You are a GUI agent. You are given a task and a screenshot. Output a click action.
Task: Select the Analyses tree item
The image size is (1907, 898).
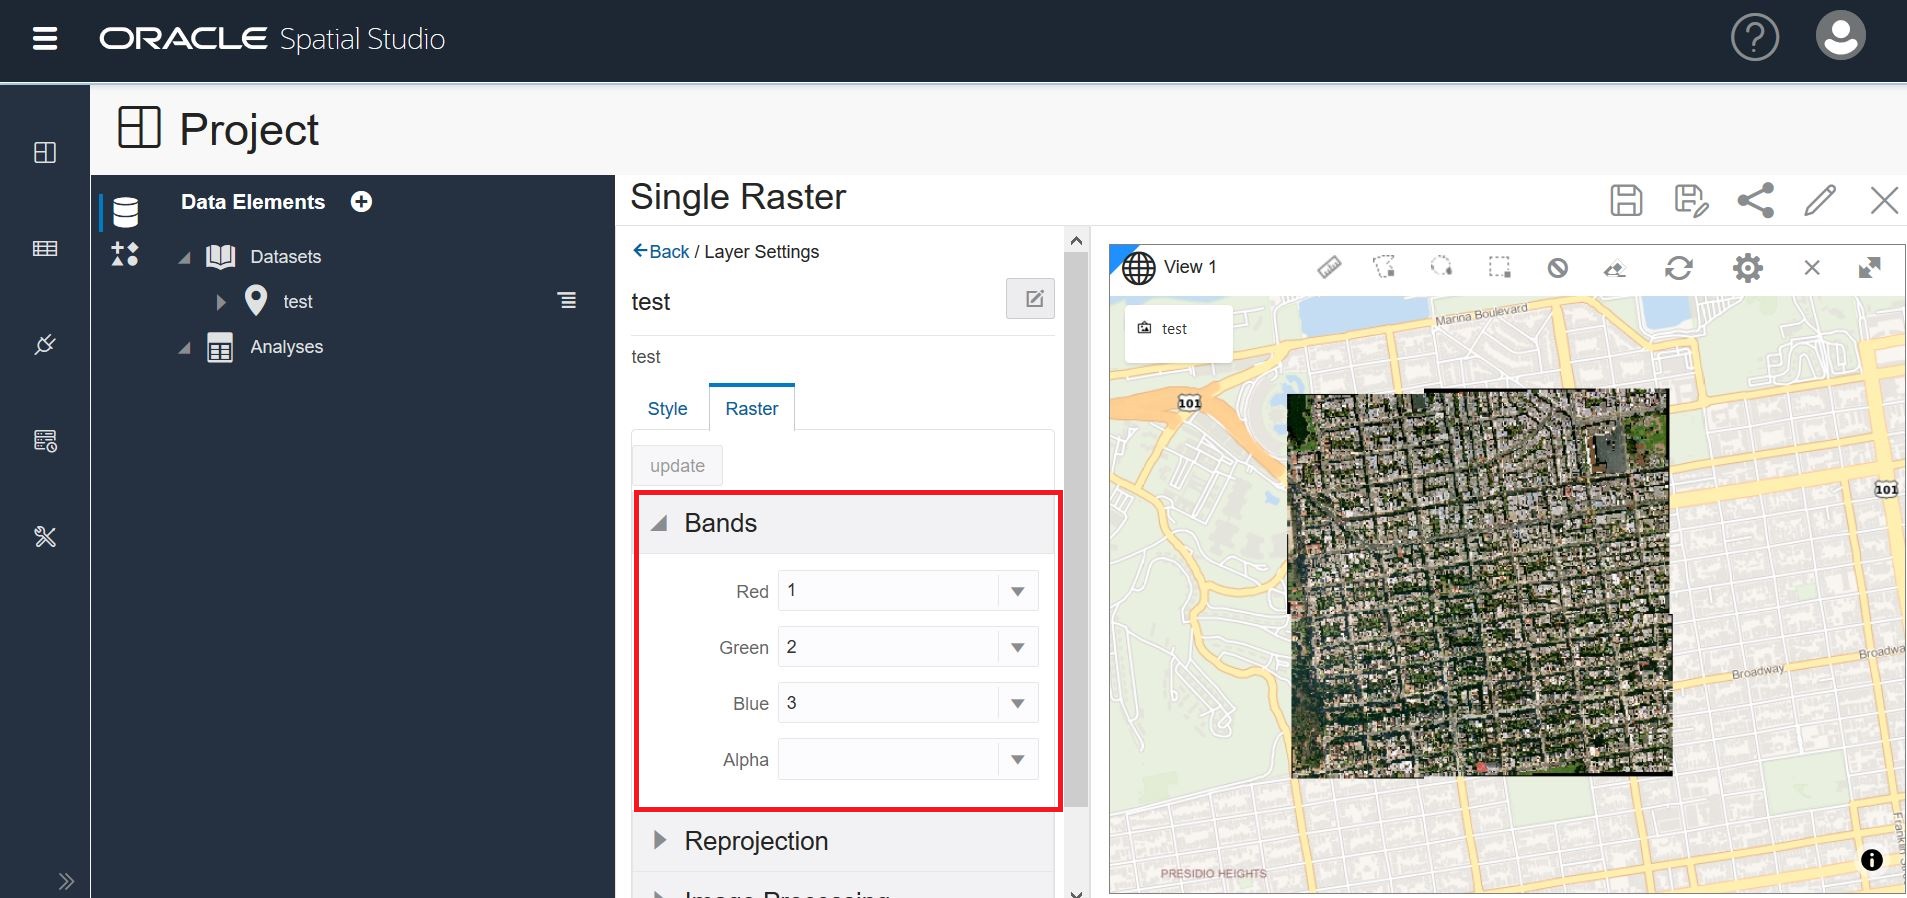tap(287, 347)
